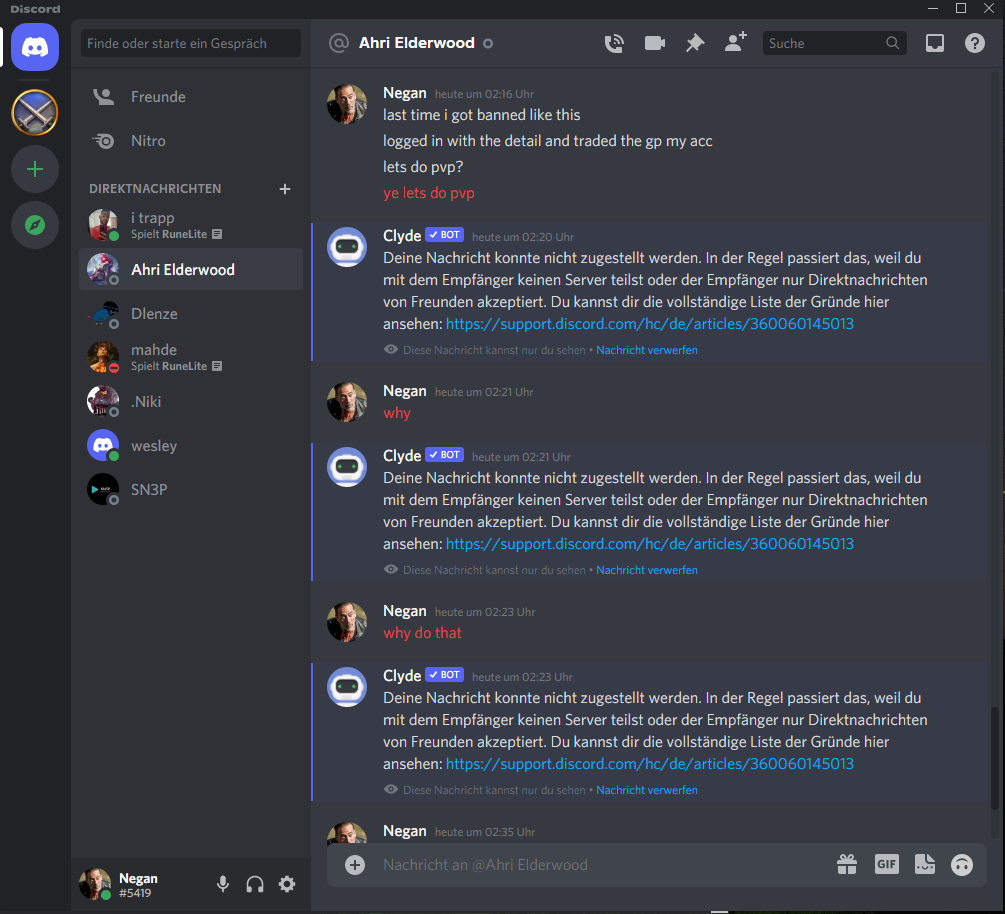1005x914 pixels.
Task: Dismiss 02:23 Clyde message via Nachricht verwerfen
Action: (647, 790)
